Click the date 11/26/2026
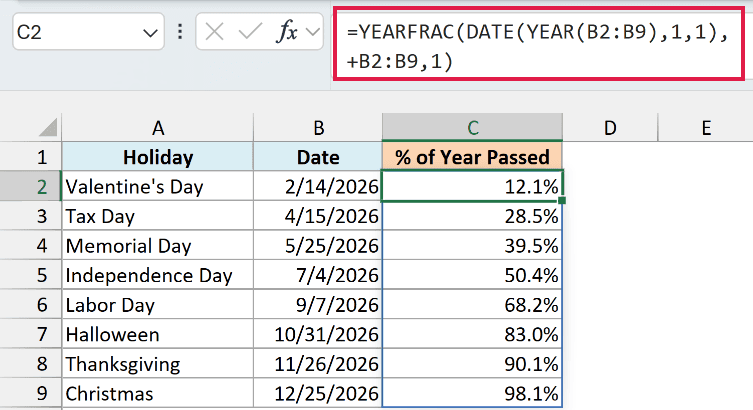The height and width of the screenshot is (410, 753). (318, 364)
